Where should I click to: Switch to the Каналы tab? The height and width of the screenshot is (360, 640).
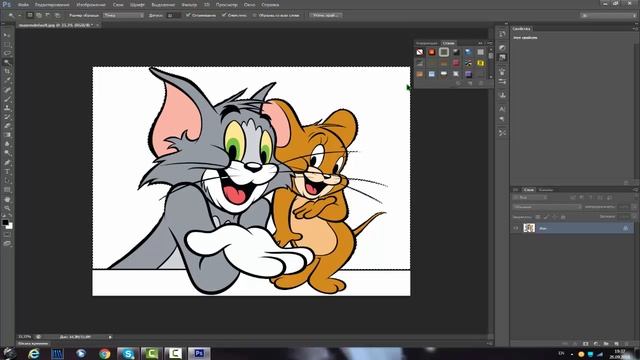coord(546,190)
